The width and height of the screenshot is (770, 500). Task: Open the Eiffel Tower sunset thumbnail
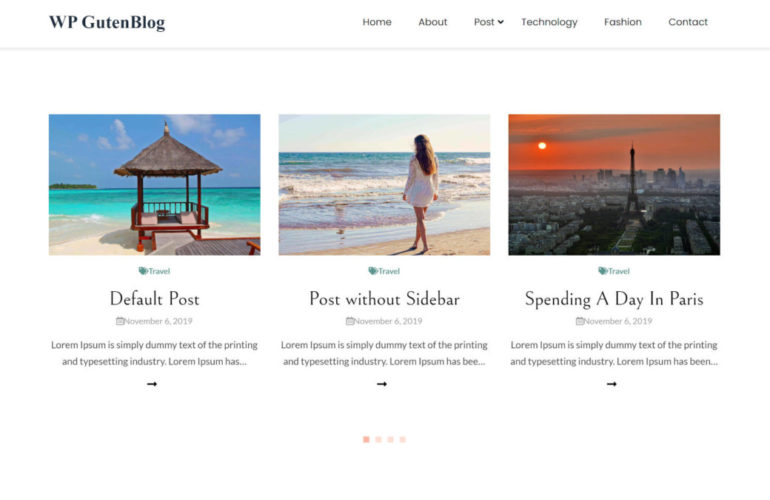point(614,185)
